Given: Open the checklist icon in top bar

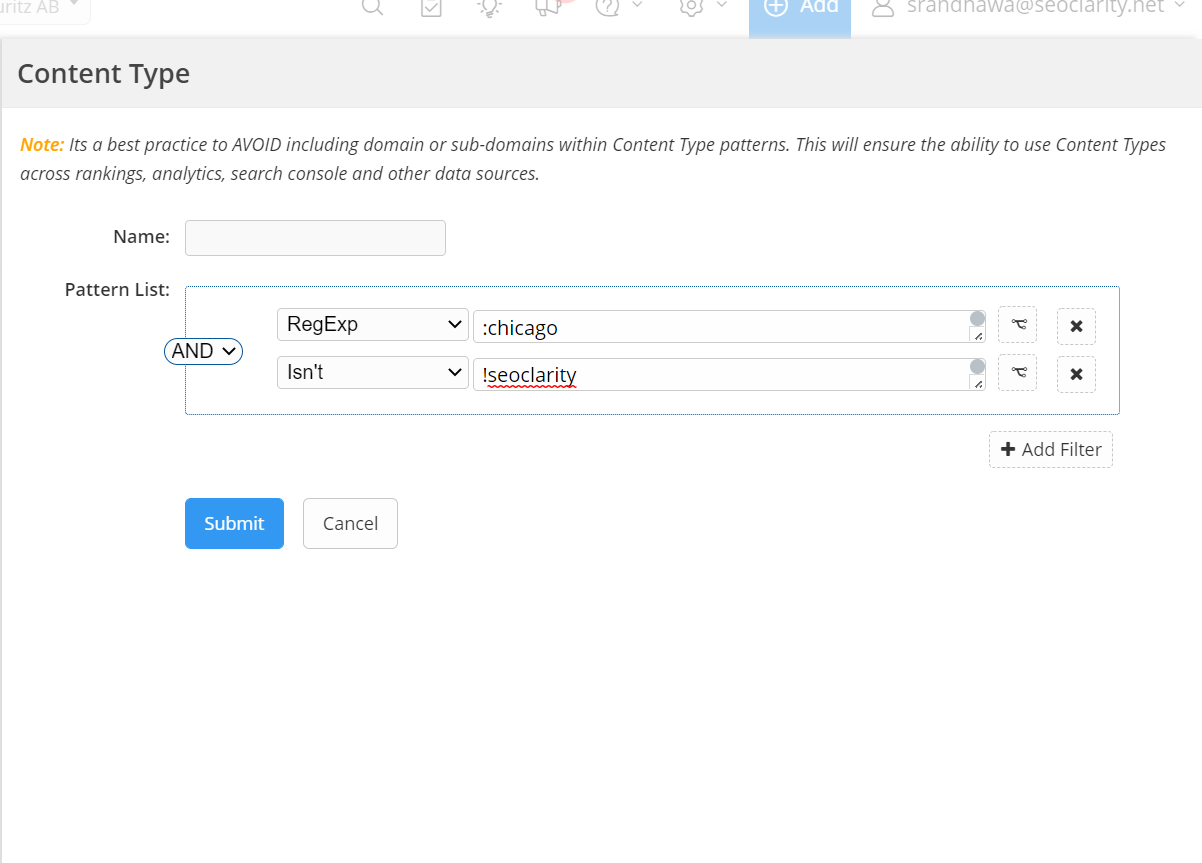Looking at the screenshot, I should coord(431,7).
